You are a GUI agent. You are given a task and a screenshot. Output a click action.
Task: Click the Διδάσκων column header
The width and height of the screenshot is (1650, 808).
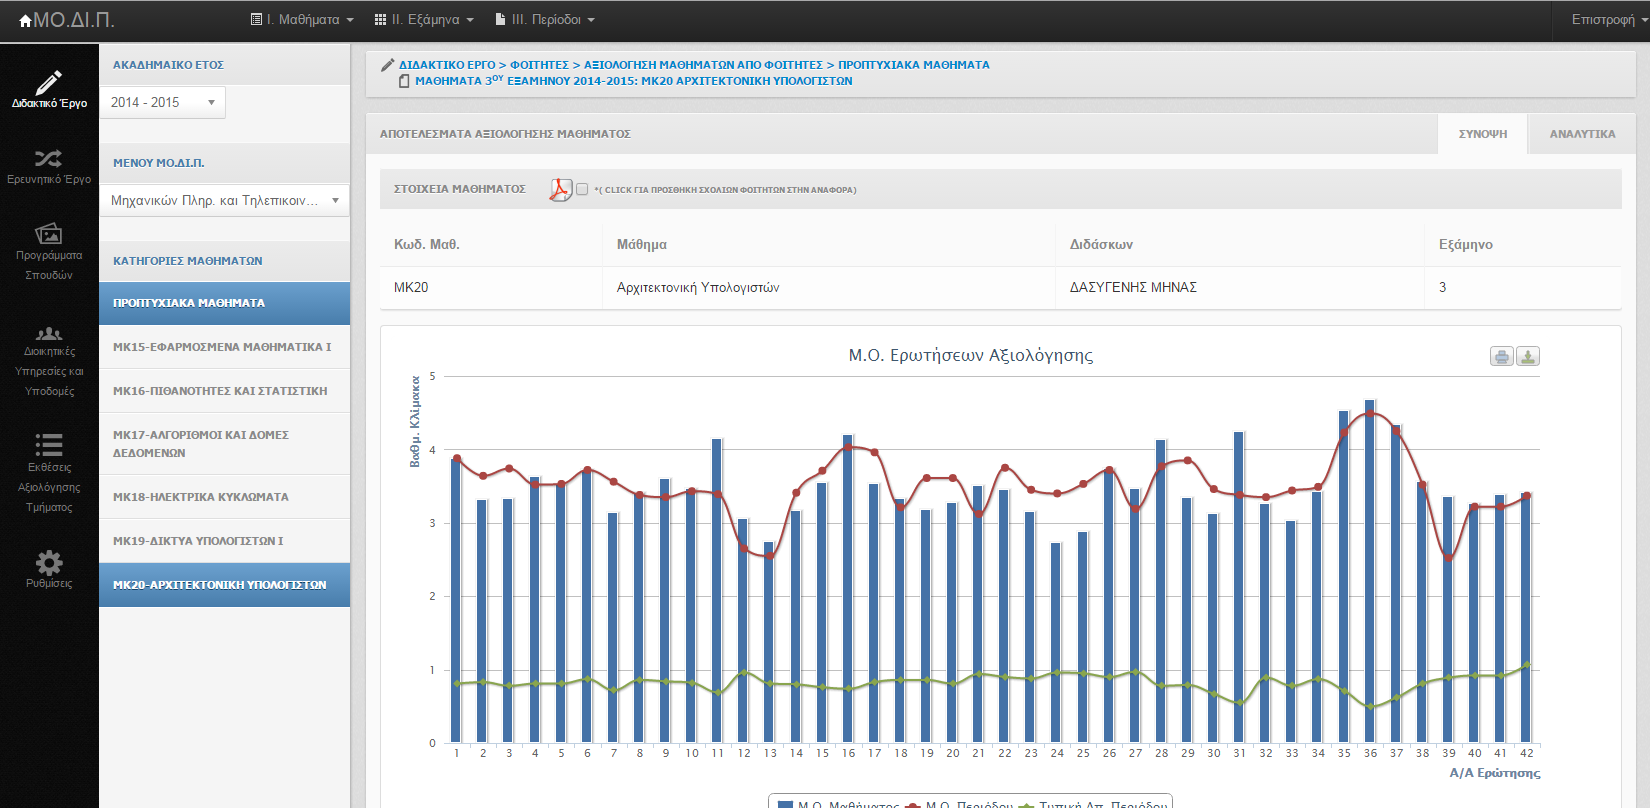click(x=1101, y=244)
